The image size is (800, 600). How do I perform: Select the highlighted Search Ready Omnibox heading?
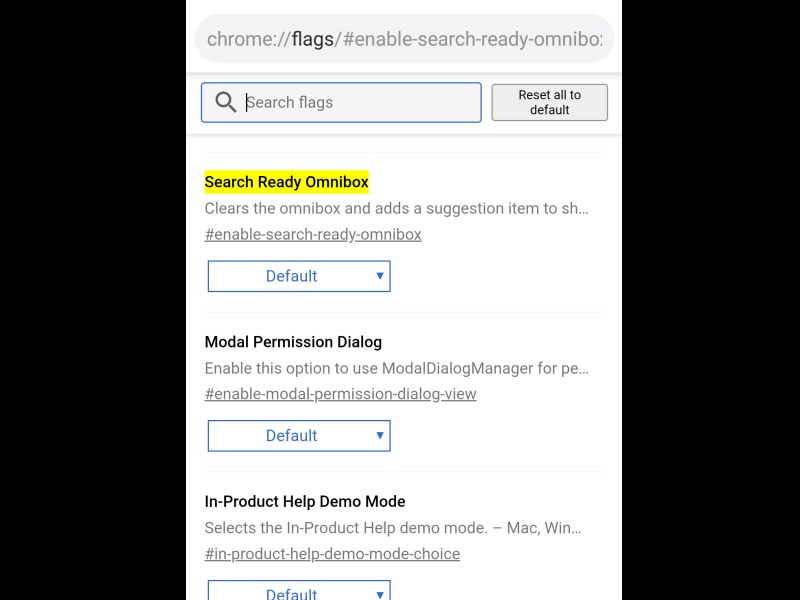286,182
